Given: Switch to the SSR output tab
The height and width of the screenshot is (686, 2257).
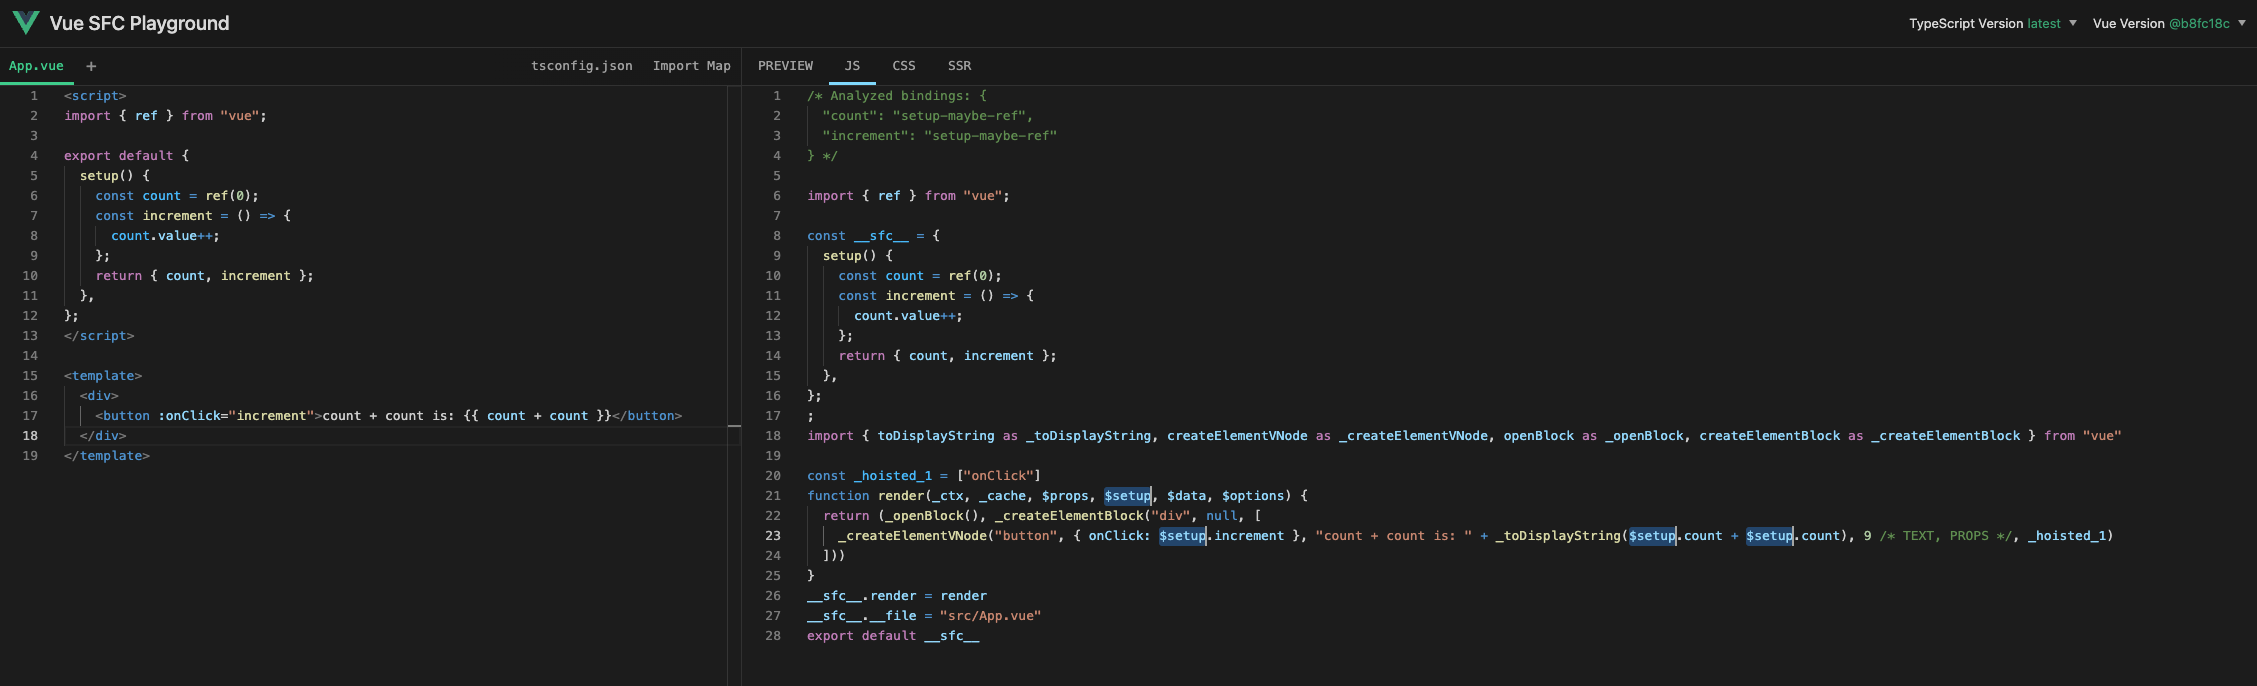Looking at the screenshot, I should 959,66.
